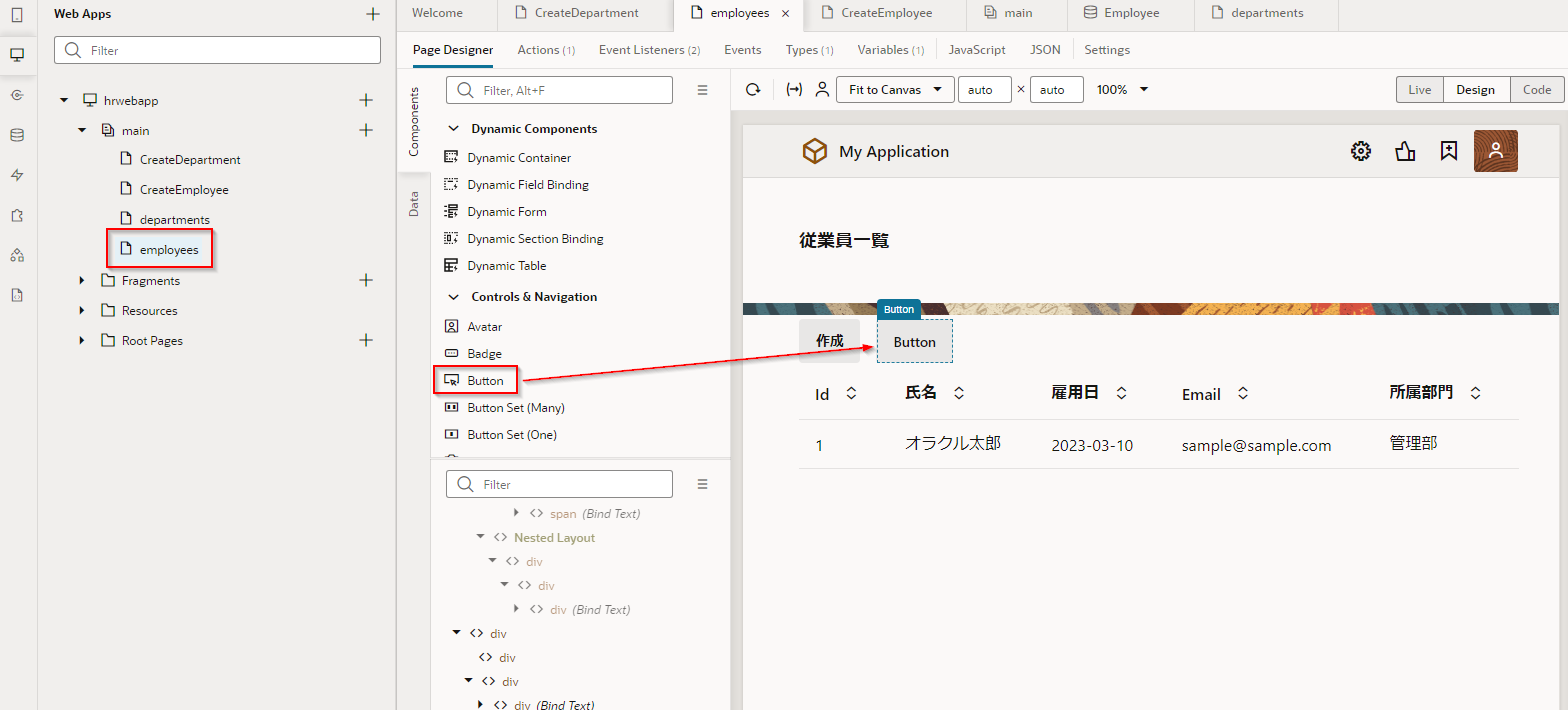Click the reload page icon in designer toolbar

(753, 90)
